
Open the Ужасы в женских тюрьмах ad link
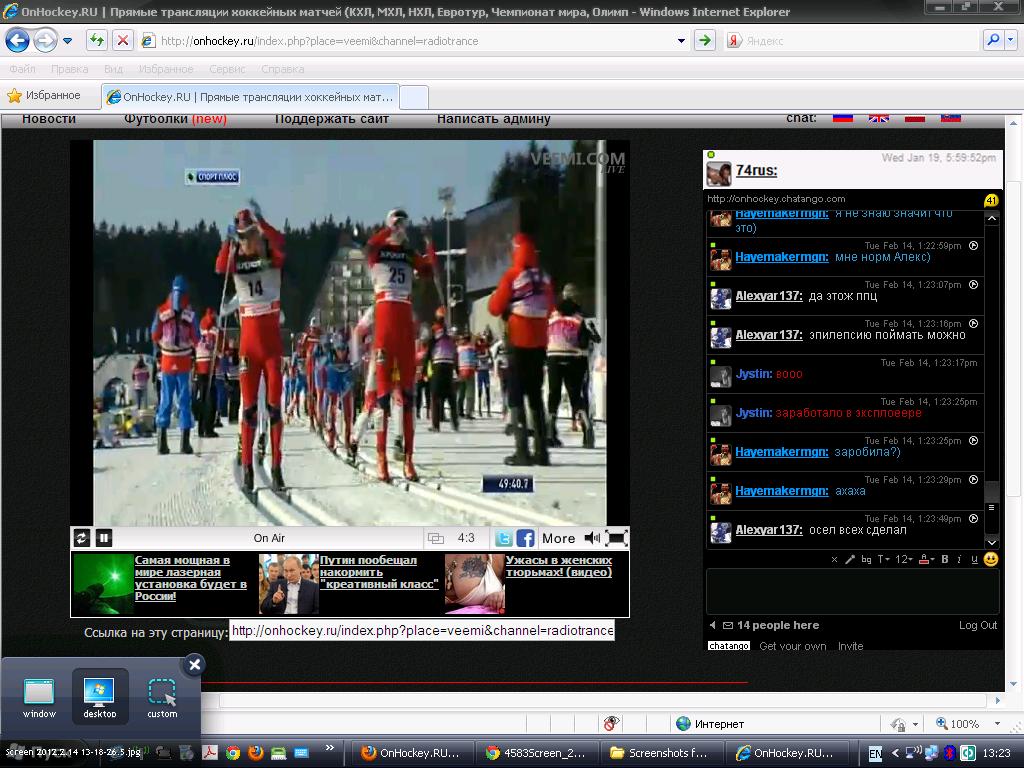point(559,566)
